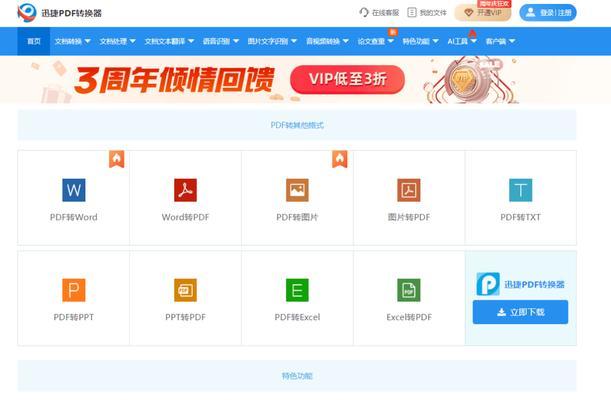Click the orange badge above 论文查重
This screenshot has height=400, width=611.
[x=392, y=32]
